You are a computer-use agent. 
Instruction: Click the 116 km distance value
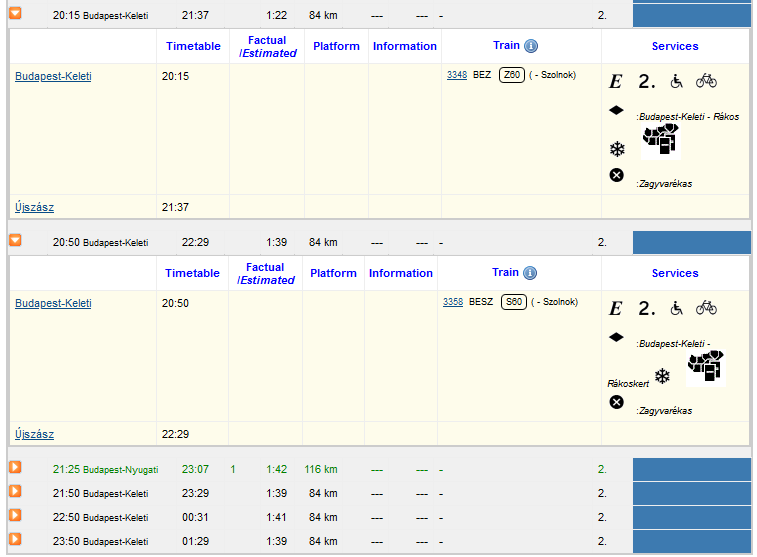point(321,469)
